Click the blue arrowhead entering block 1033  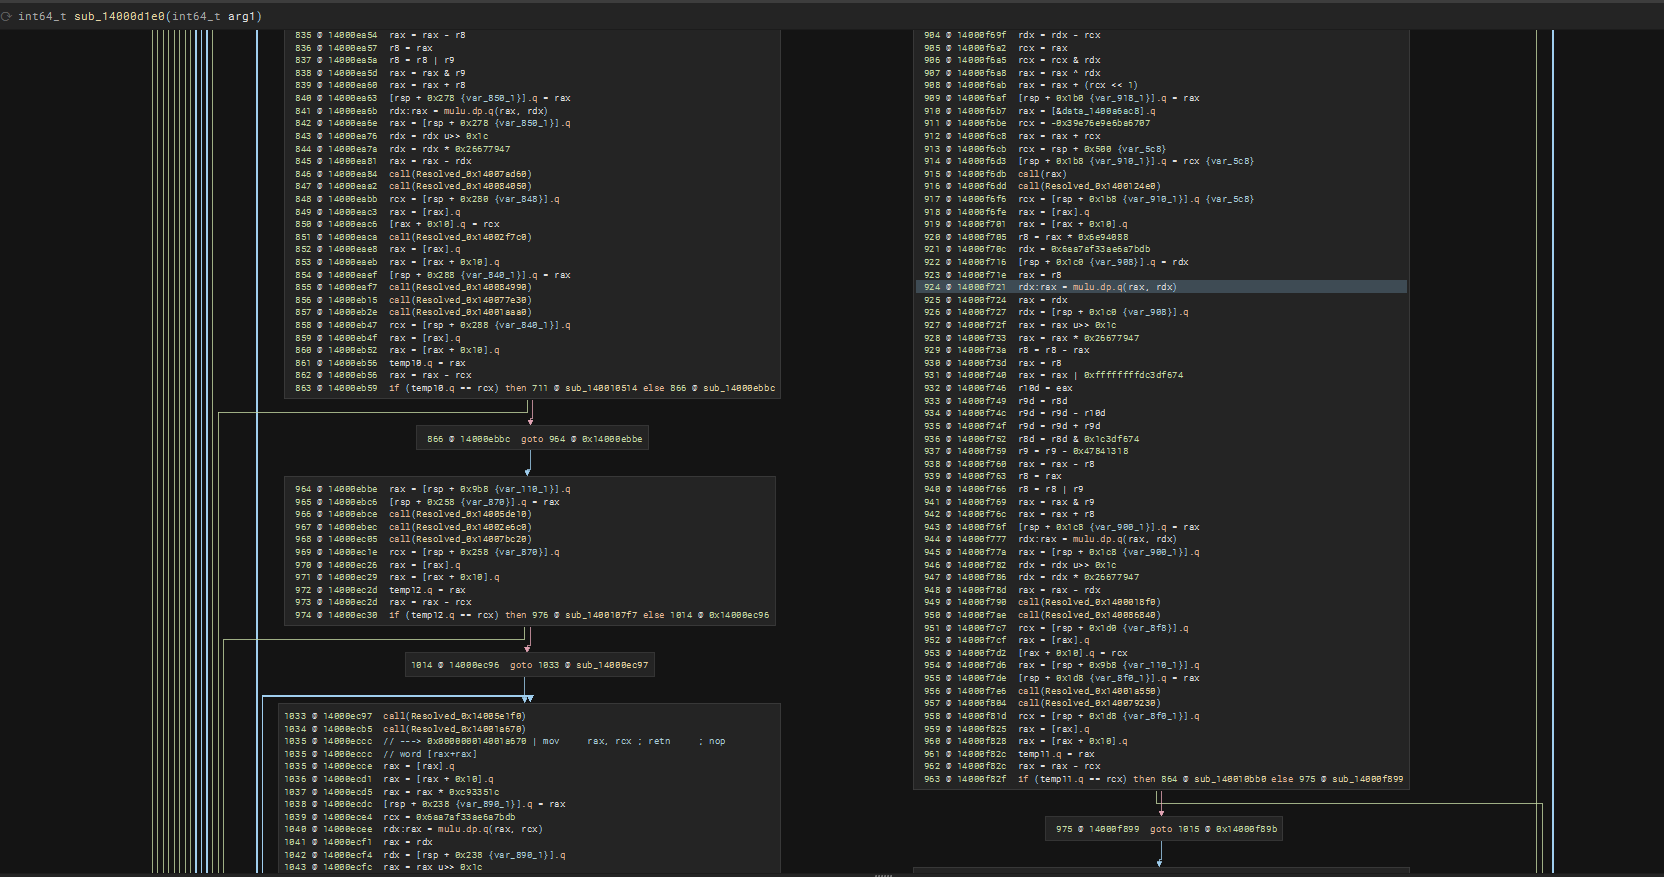pos(527,698)
